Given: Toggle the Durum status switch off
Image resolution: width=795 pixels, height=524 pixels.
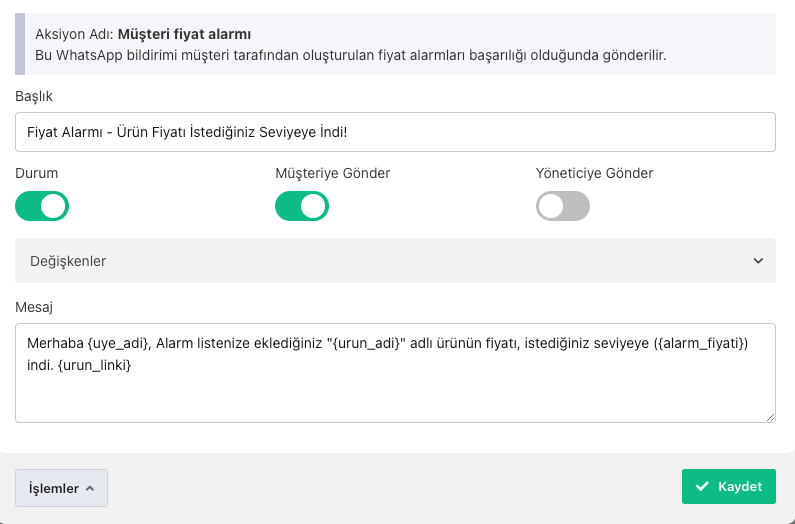Looking at the screenshot, I should click(x=42, y=206).
